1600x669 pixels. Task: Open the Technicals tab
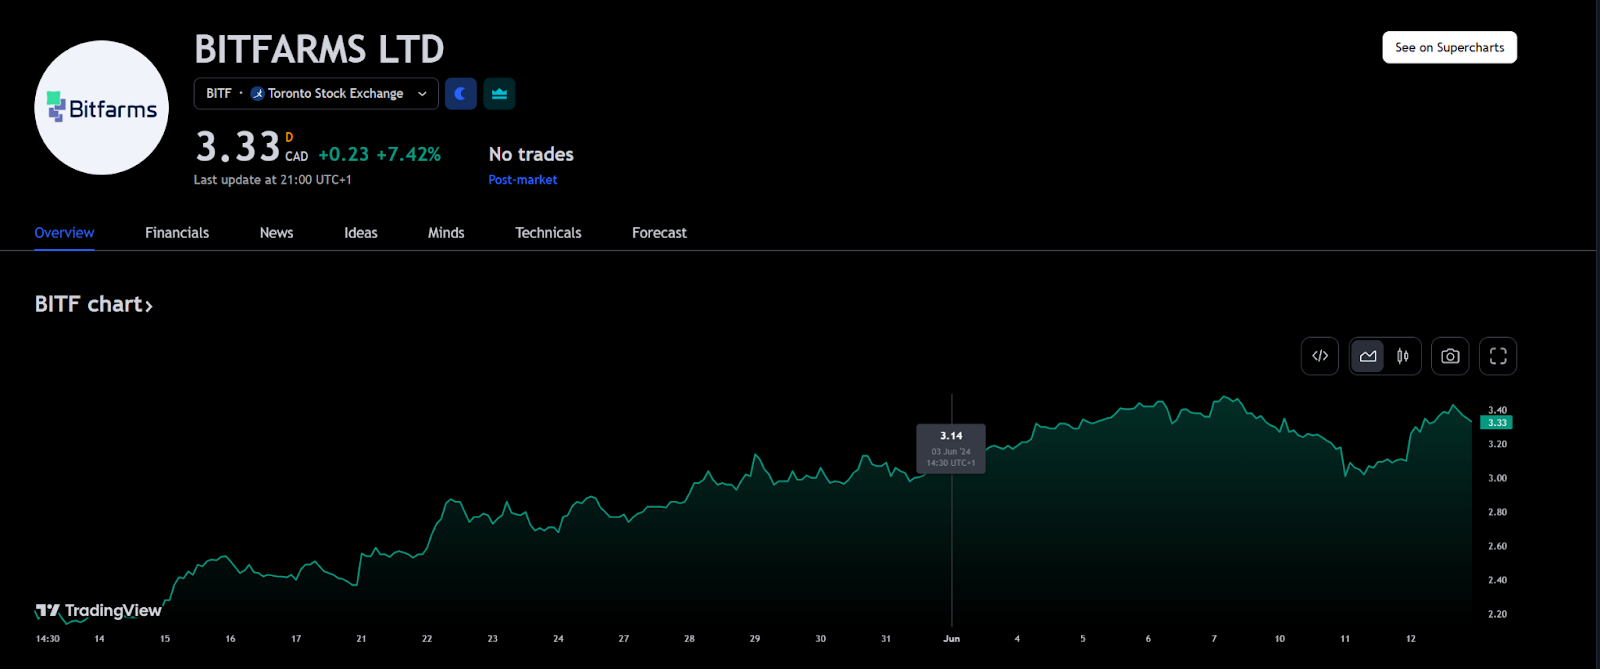pyautogui.click(x=548, y=232)
